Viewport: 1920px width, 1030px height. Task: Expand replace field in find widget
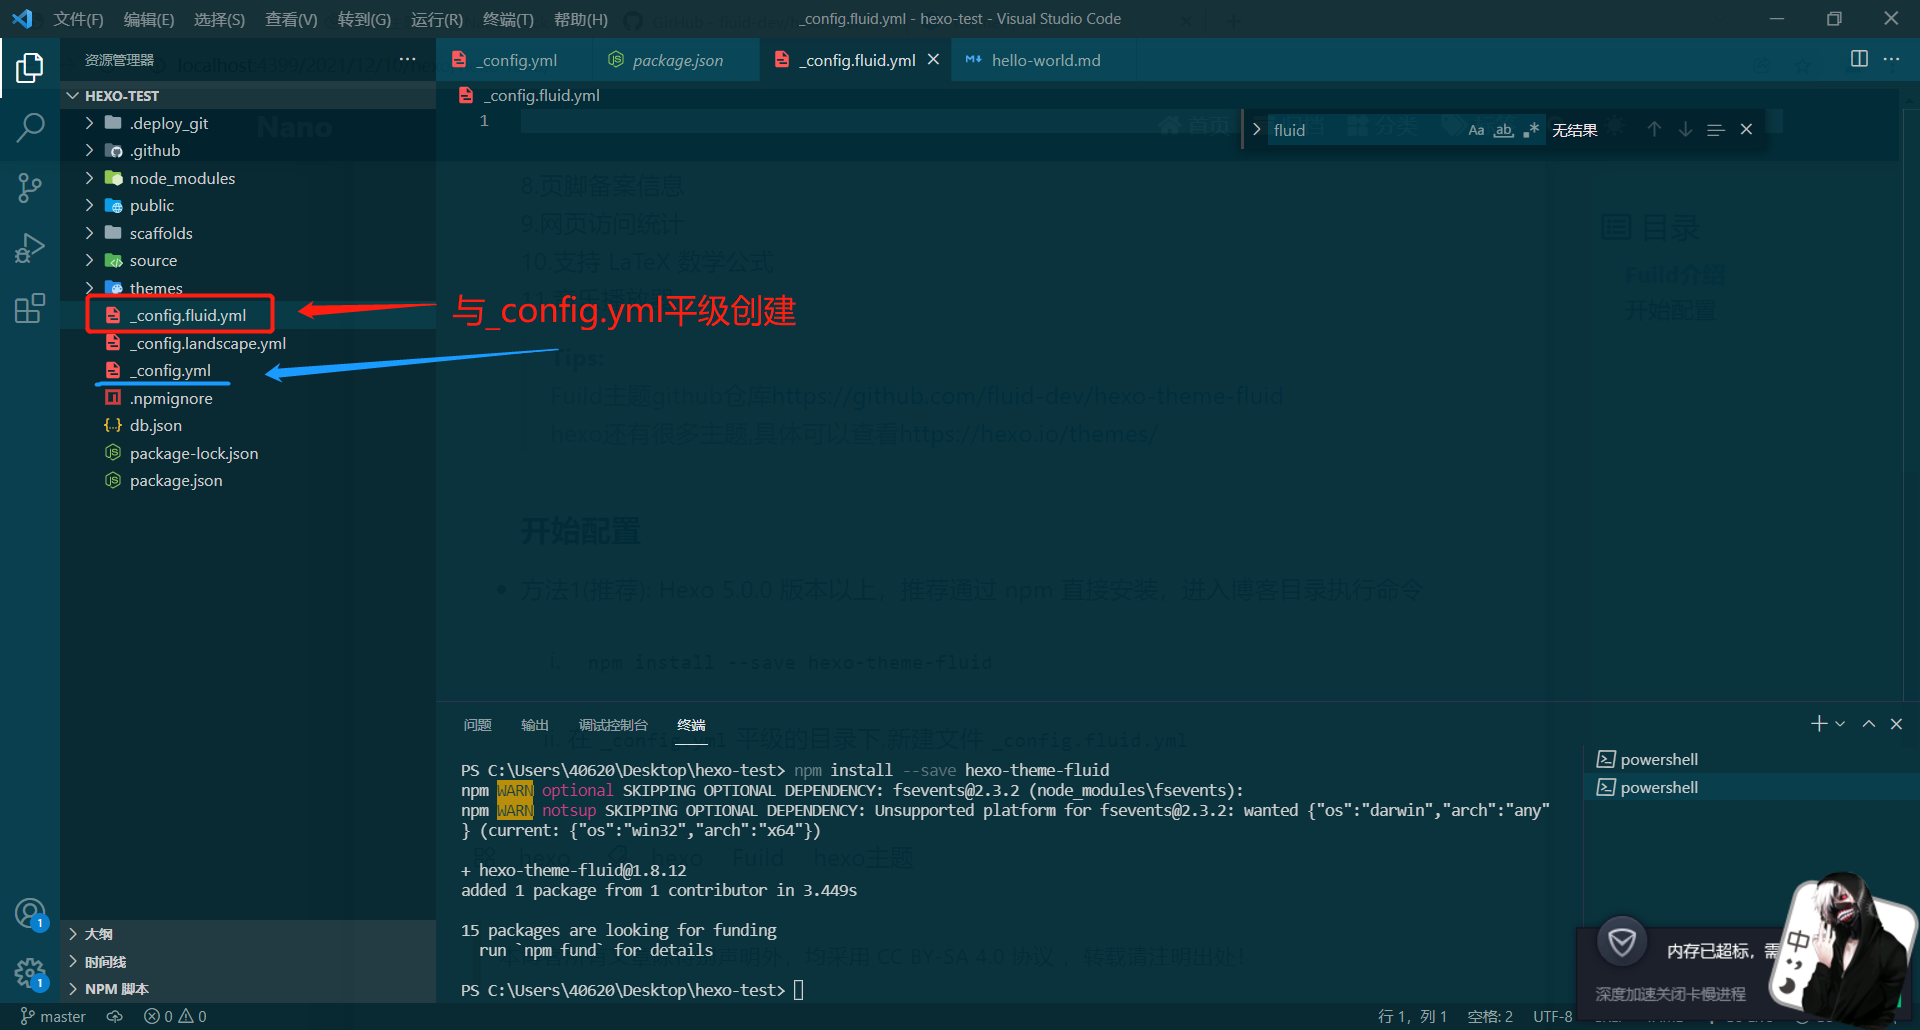pos(1256,130)
